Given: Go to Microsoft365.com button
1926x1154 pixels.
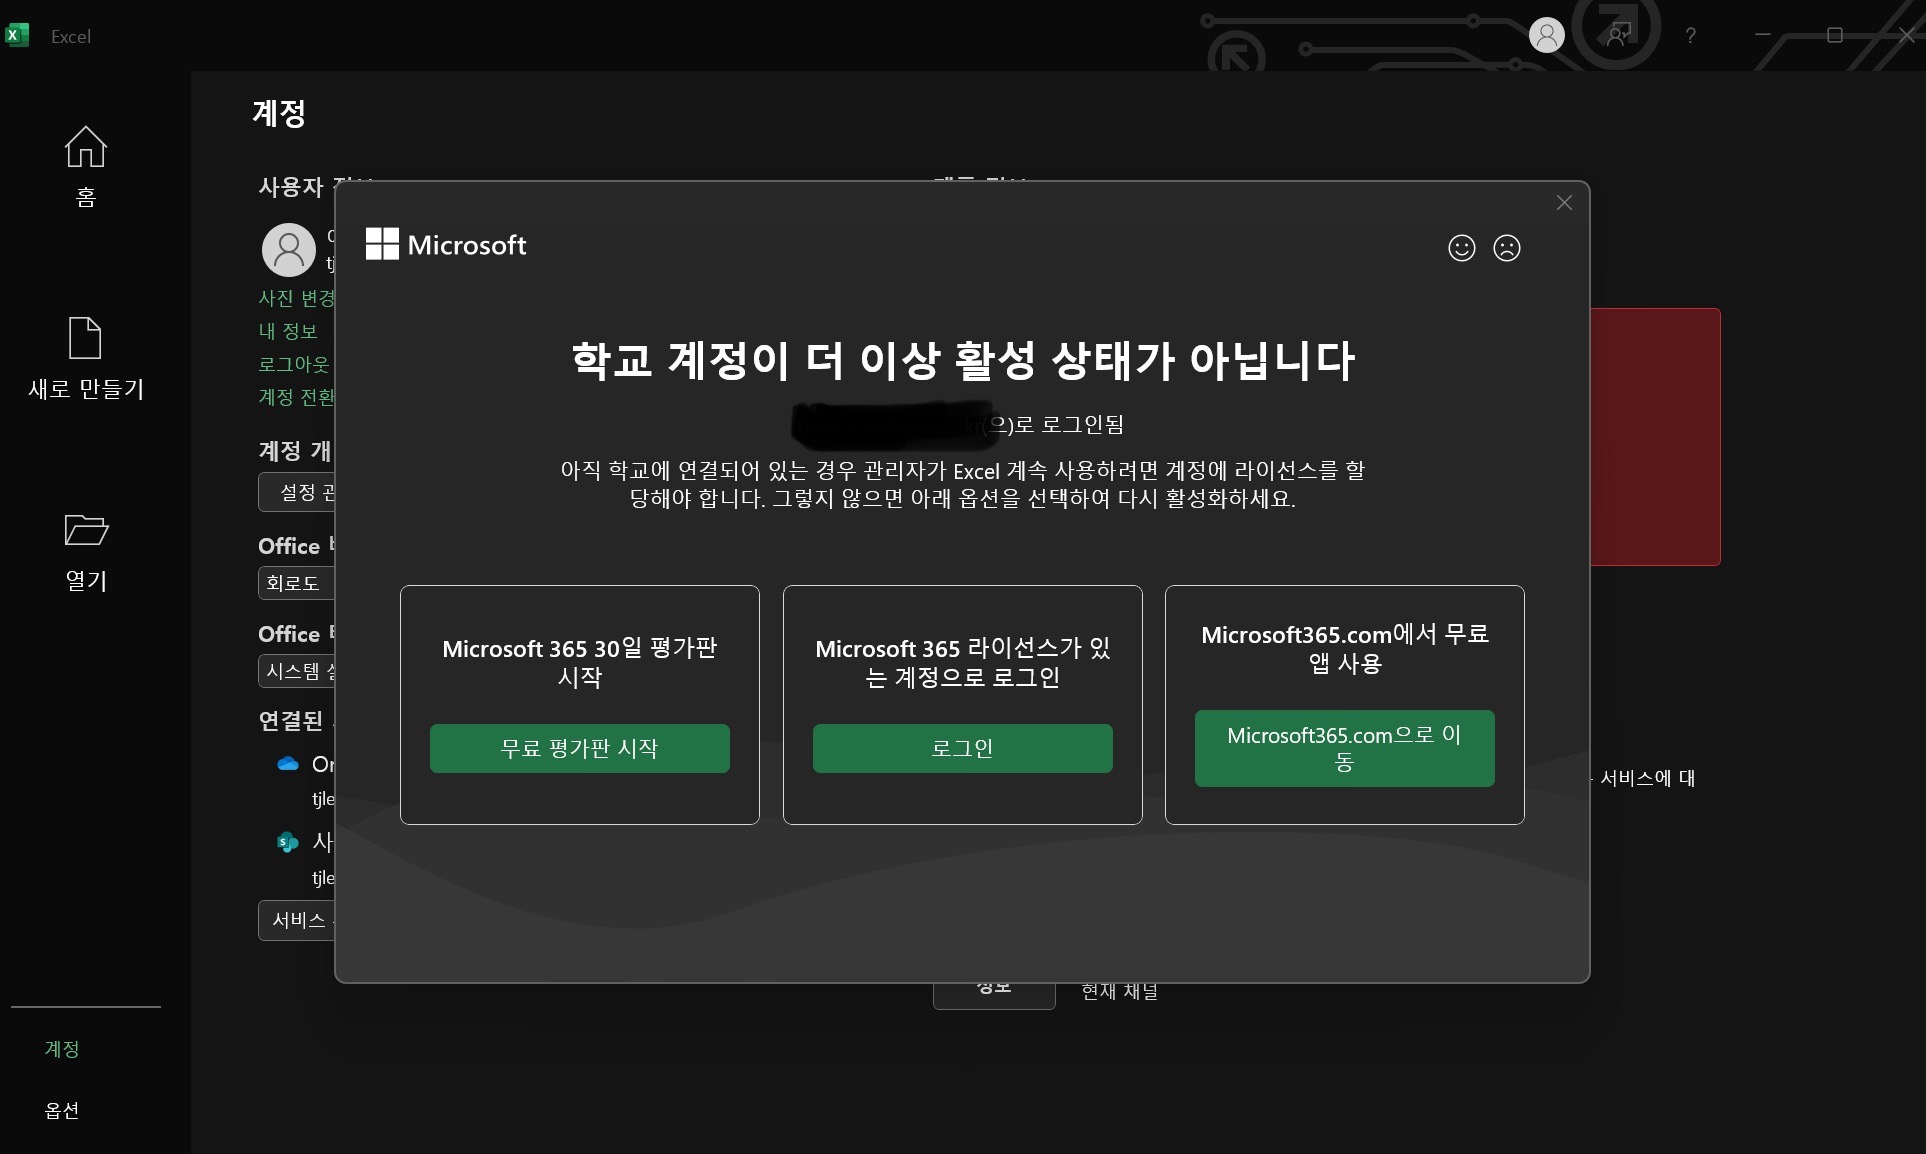Looking at the screenshot, I should (1343, 748).
